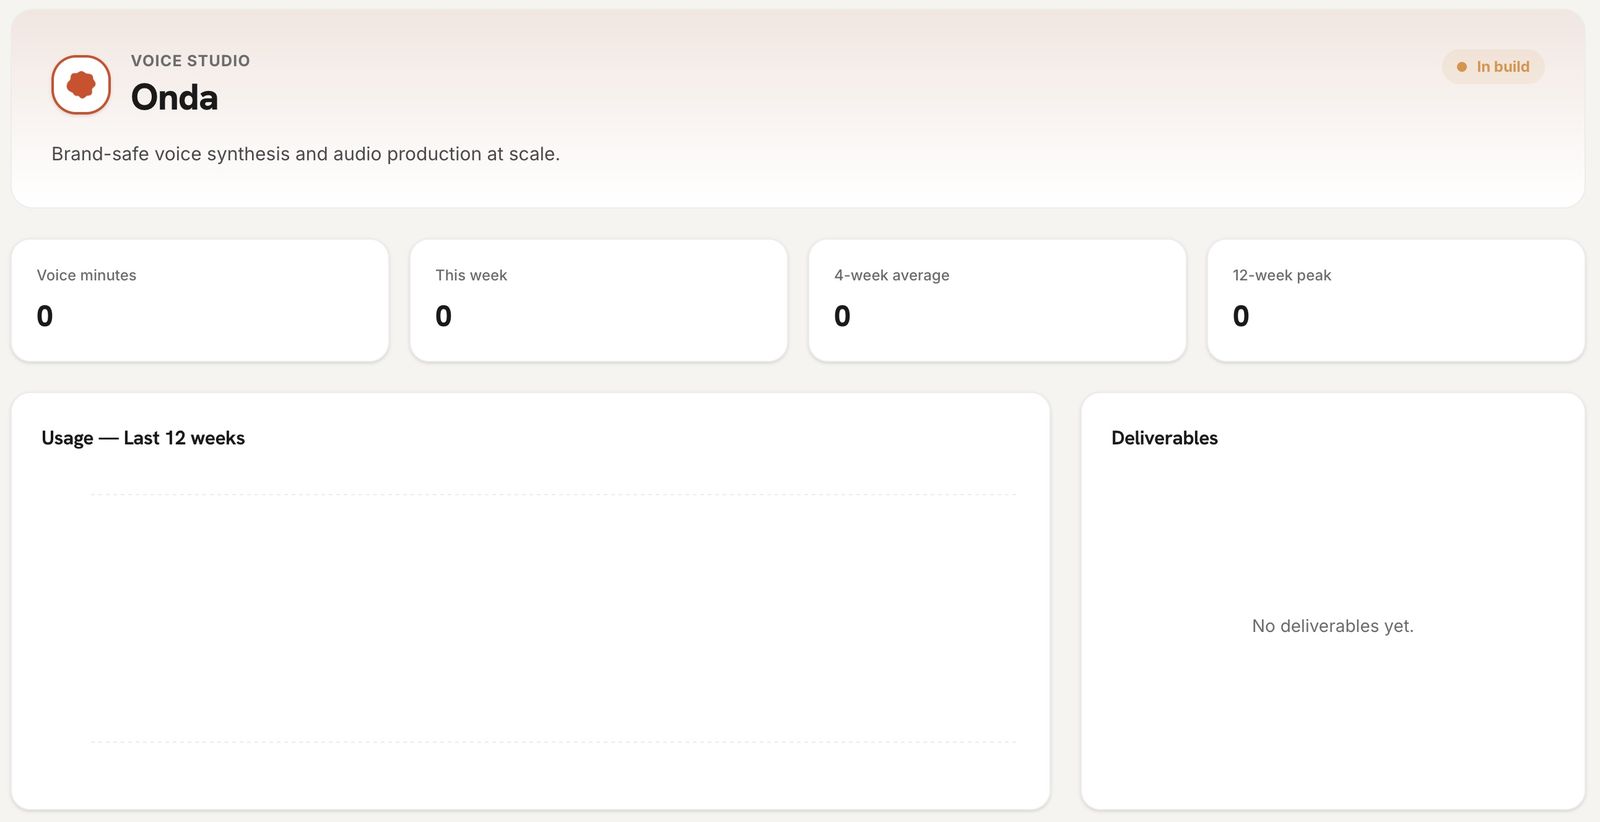Click the Onda orange app logo icon
The width and height of the screenshot is (1600, 822).
point(81,85)
